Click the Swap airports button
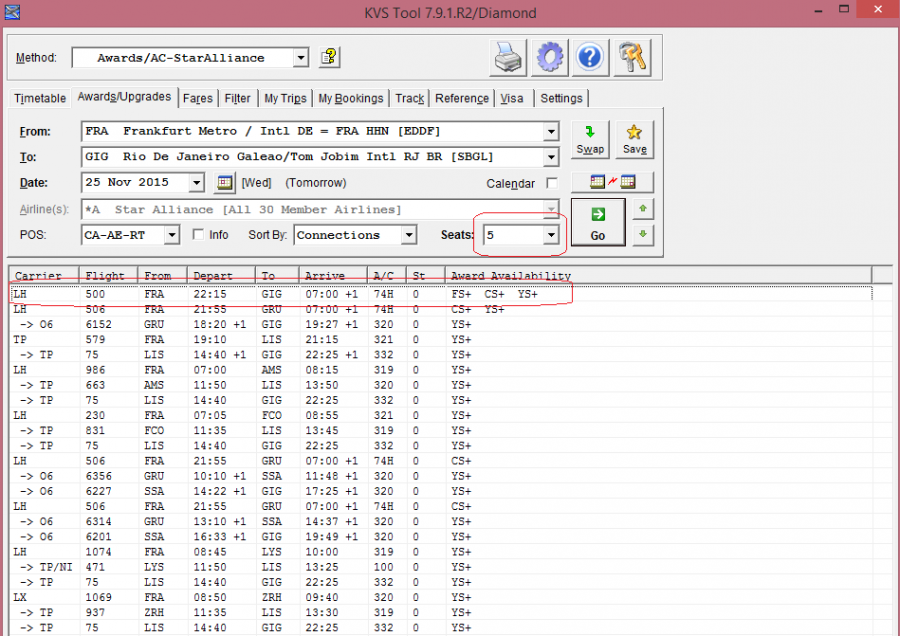This screenshot has height=636, width=900. tap(590, 139)
